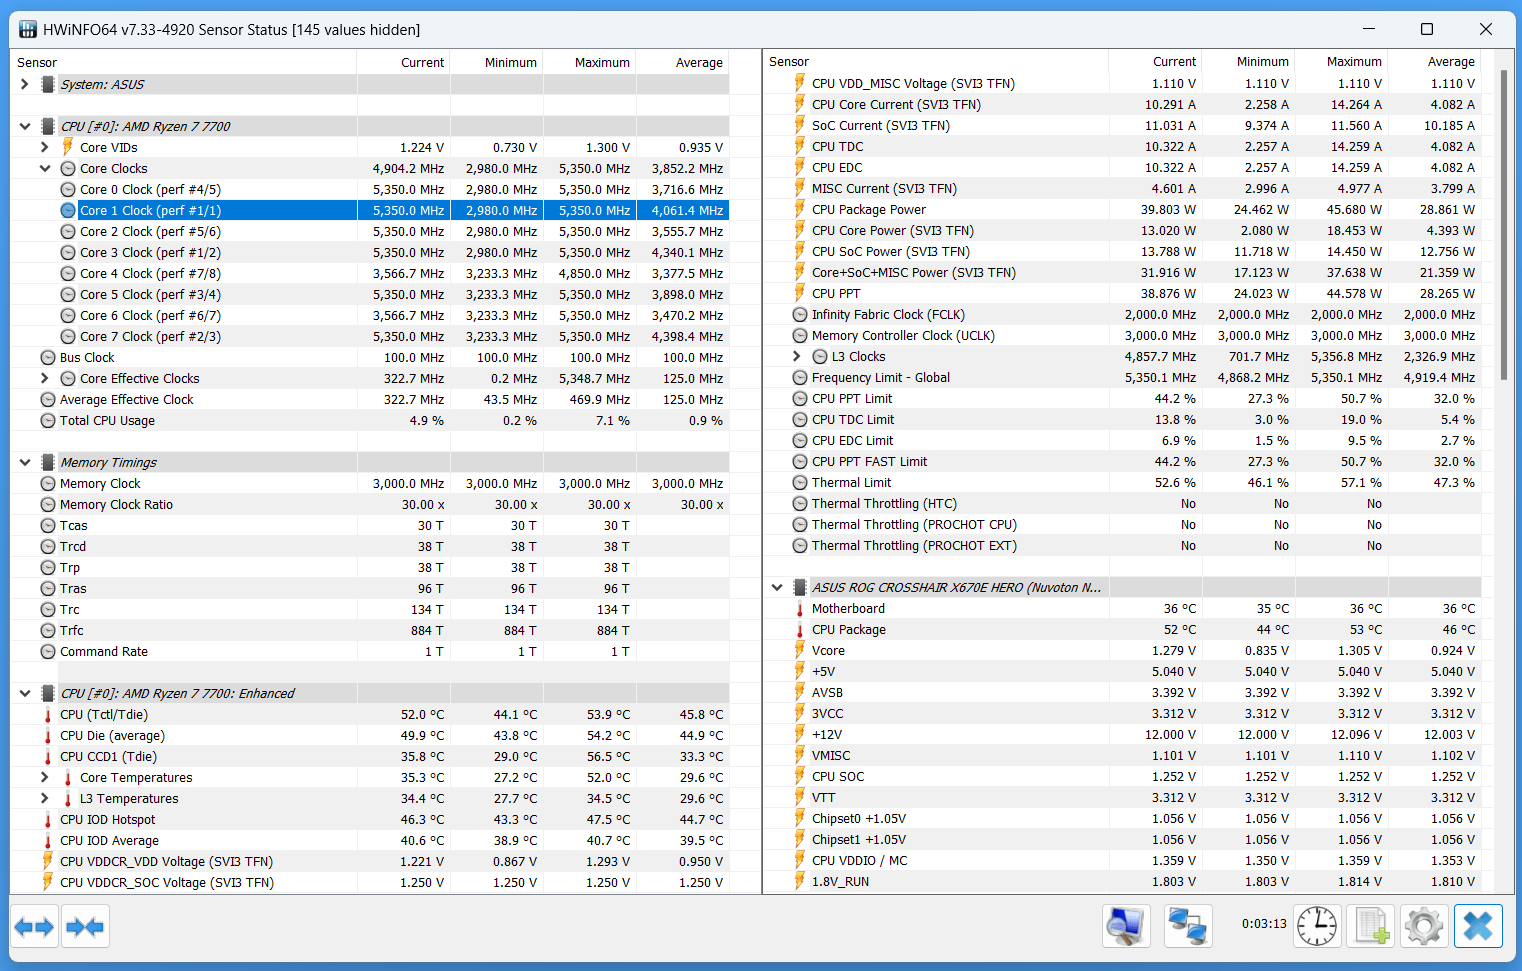This screenshot has width=1522, height=971.
Task: Click the chip icon next to Memory Timings
Action: pyautogui.click(x=47, y=462)
